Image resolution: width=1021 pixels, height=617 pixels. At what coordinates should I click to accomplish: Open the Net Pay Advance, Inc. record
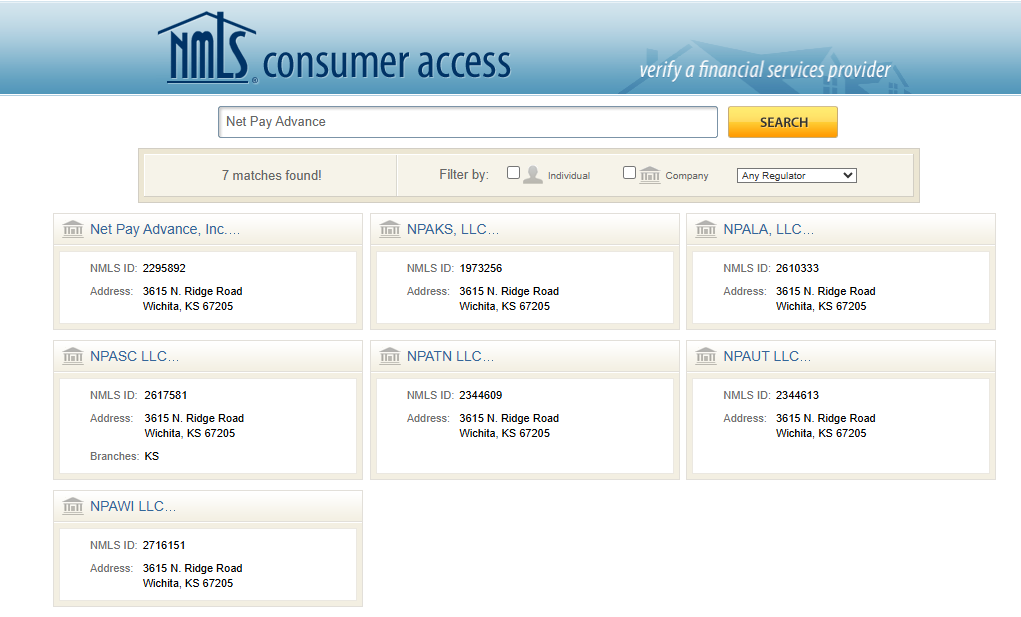(165, 229)
